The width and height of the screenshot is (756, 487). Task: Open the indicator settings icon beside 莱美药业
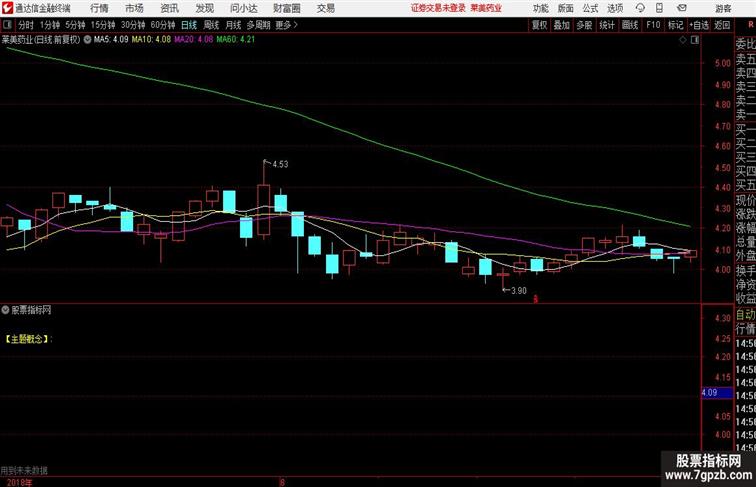pos(87,40)
